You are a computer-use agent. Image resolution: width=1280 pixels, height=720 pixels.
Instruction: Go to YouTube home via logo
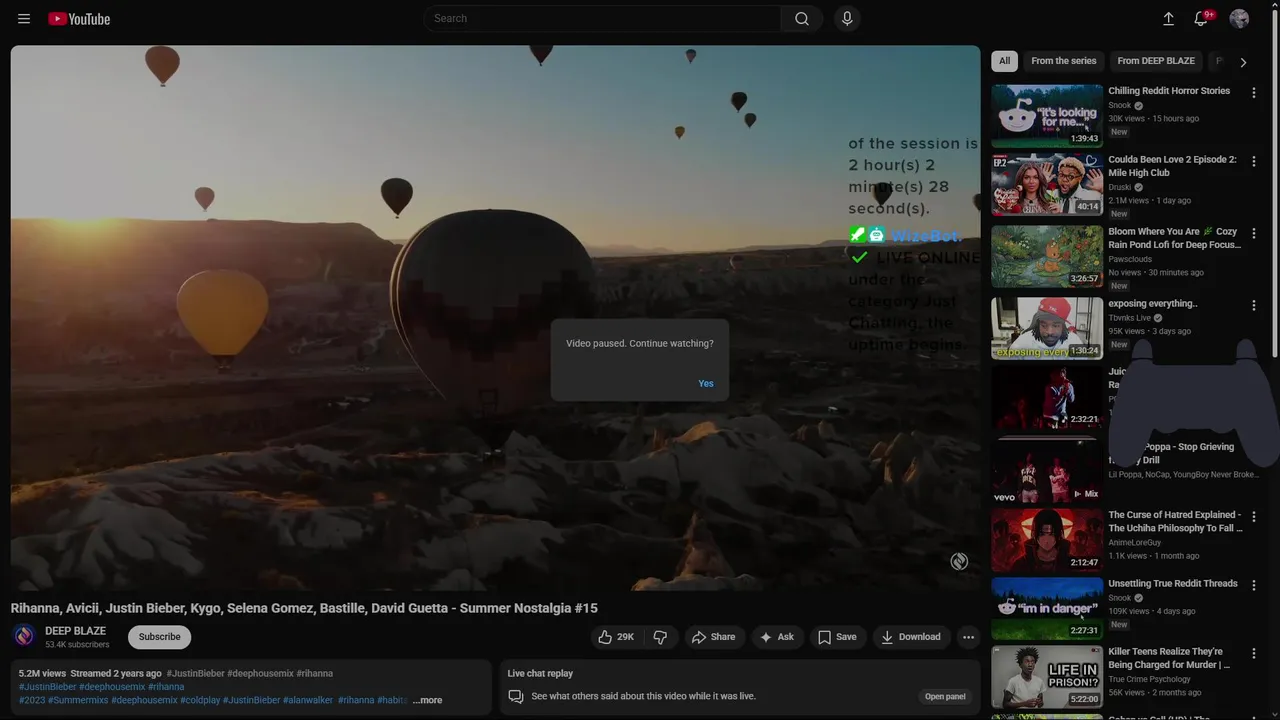coord(79,19)
